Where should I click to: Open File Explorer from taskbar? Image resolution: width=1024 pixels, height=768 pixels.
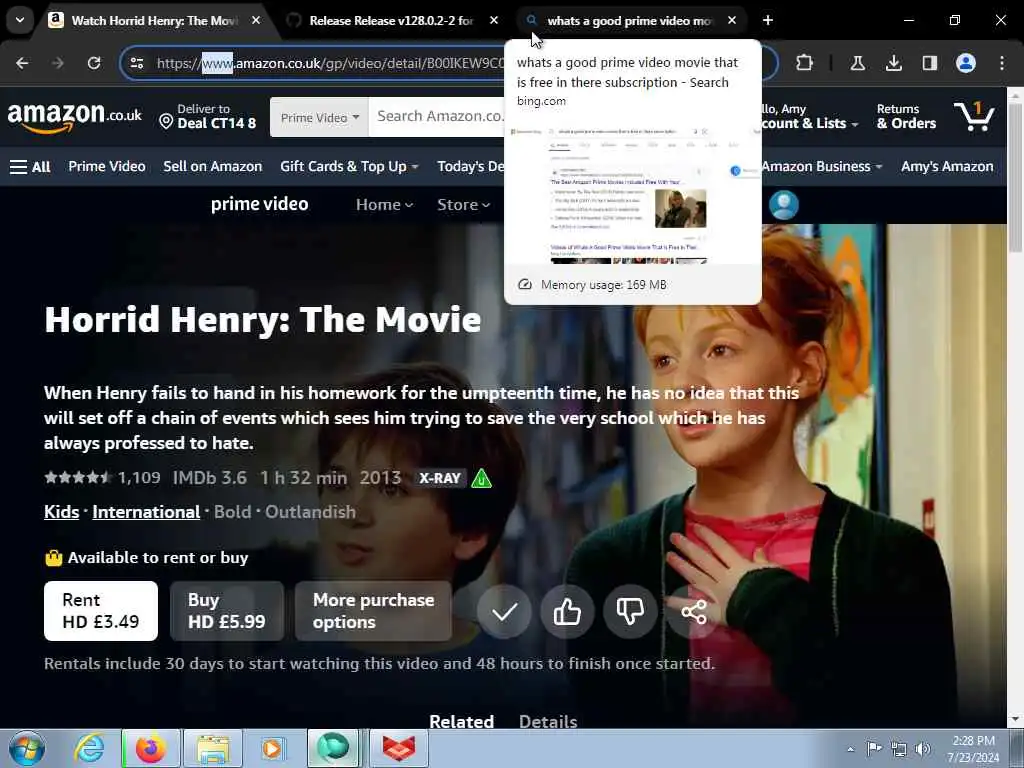pyautogui.click(x=213, y=748)
